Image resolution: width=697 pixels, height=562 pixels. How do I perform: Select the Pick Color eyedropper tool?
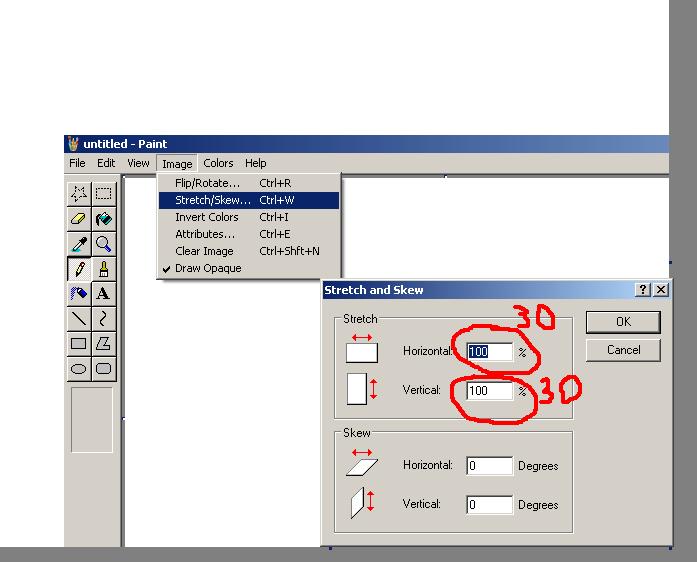tap(79, 244)
